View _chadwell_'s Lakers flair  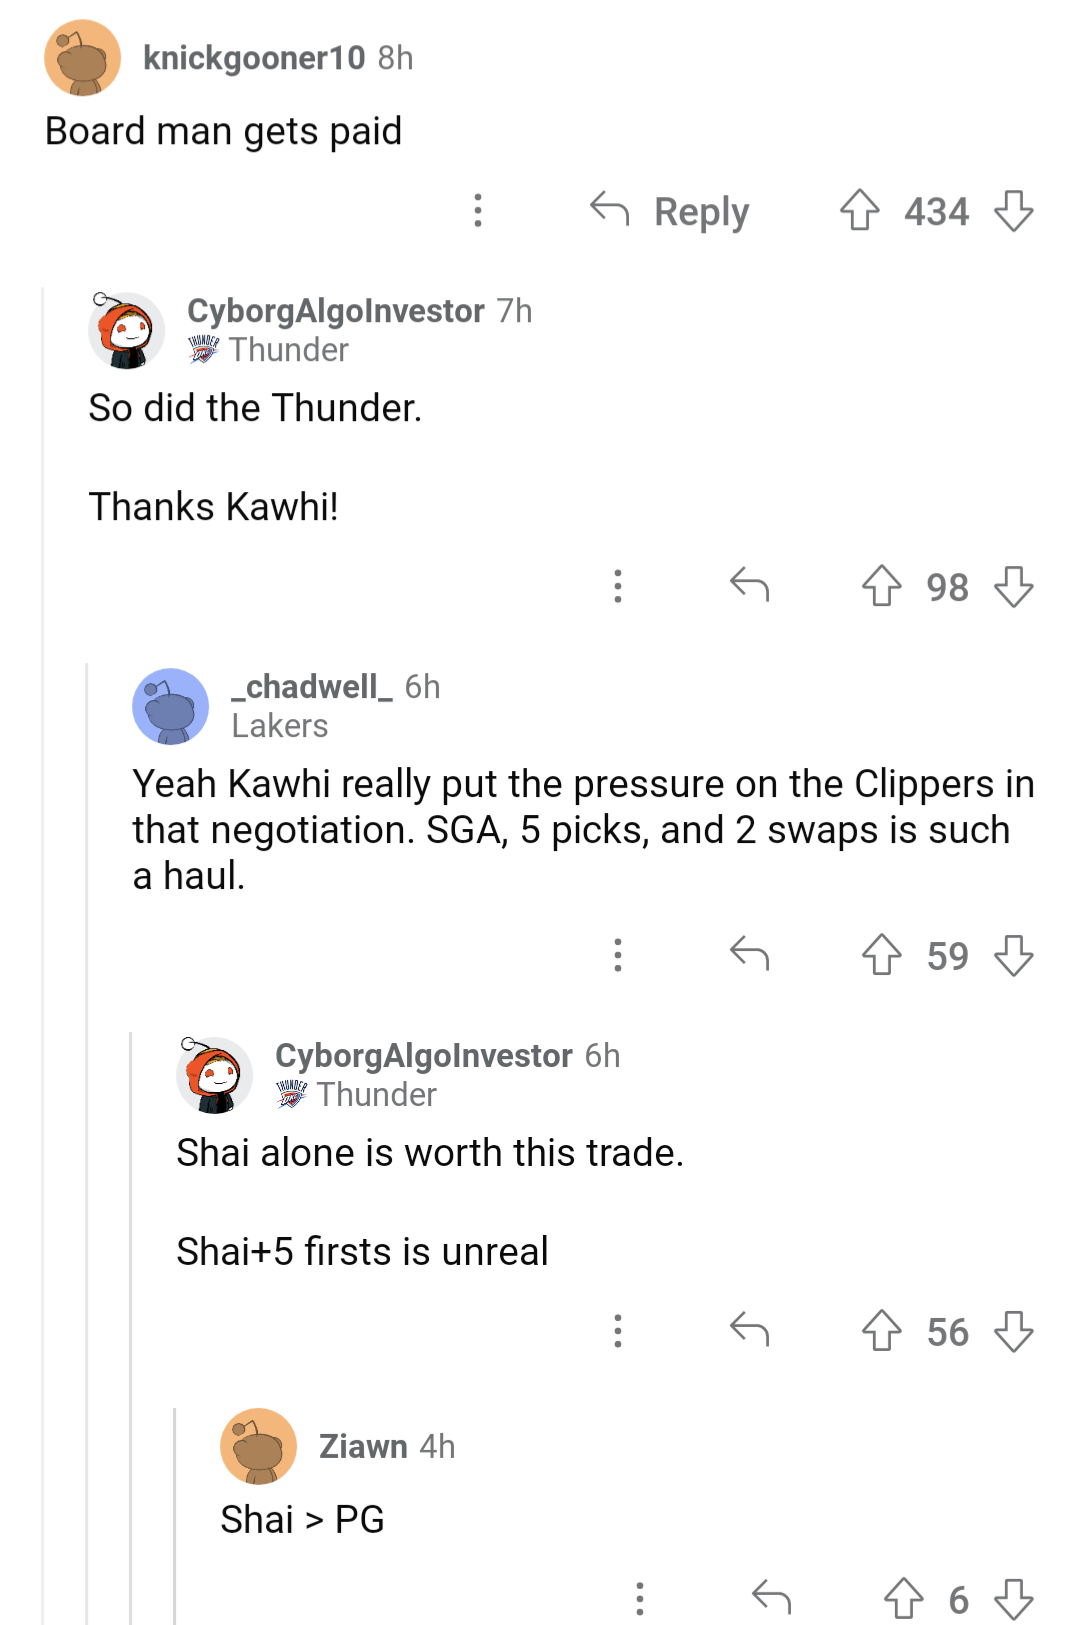tap(279, 726)
